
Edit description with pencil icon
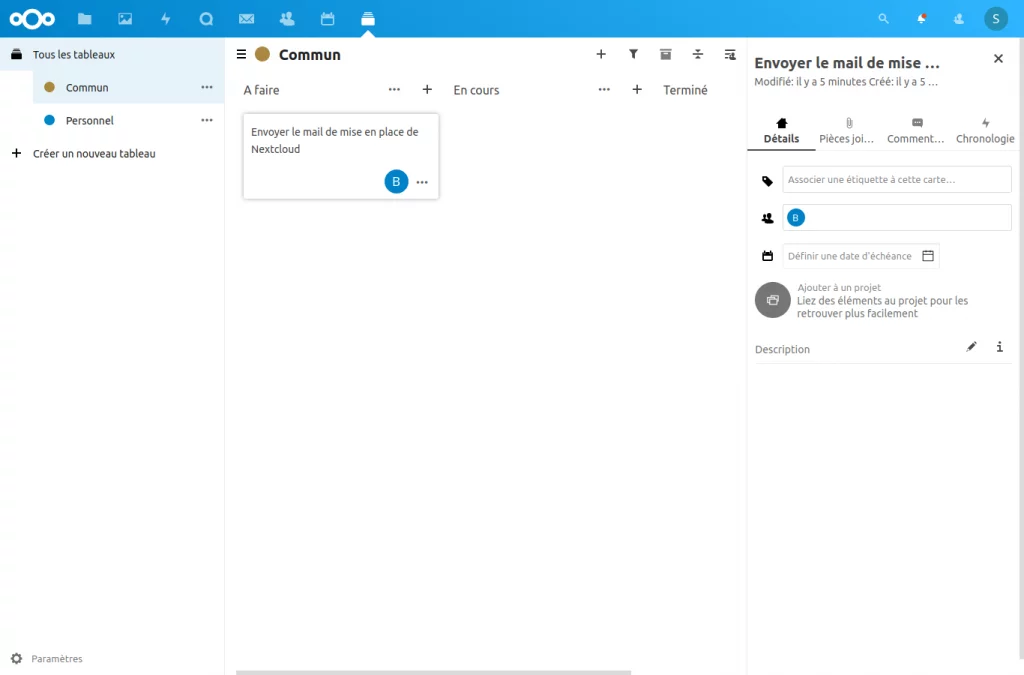(x=972, y=347)
